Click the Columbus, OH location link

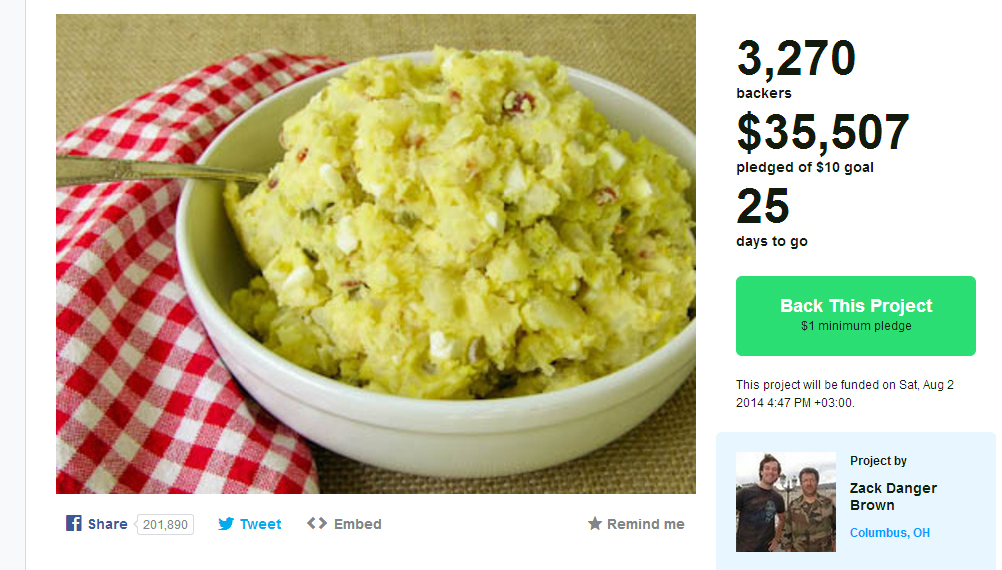[x=890, y=532]
